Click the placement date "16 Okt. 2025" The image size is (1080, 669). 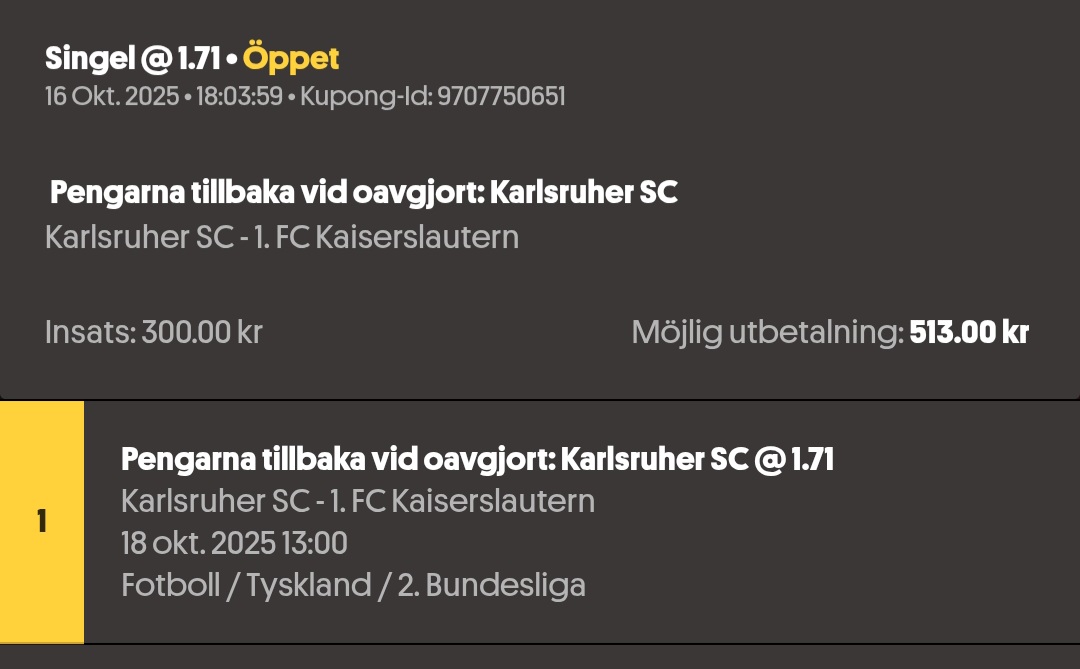pos(111,97)
